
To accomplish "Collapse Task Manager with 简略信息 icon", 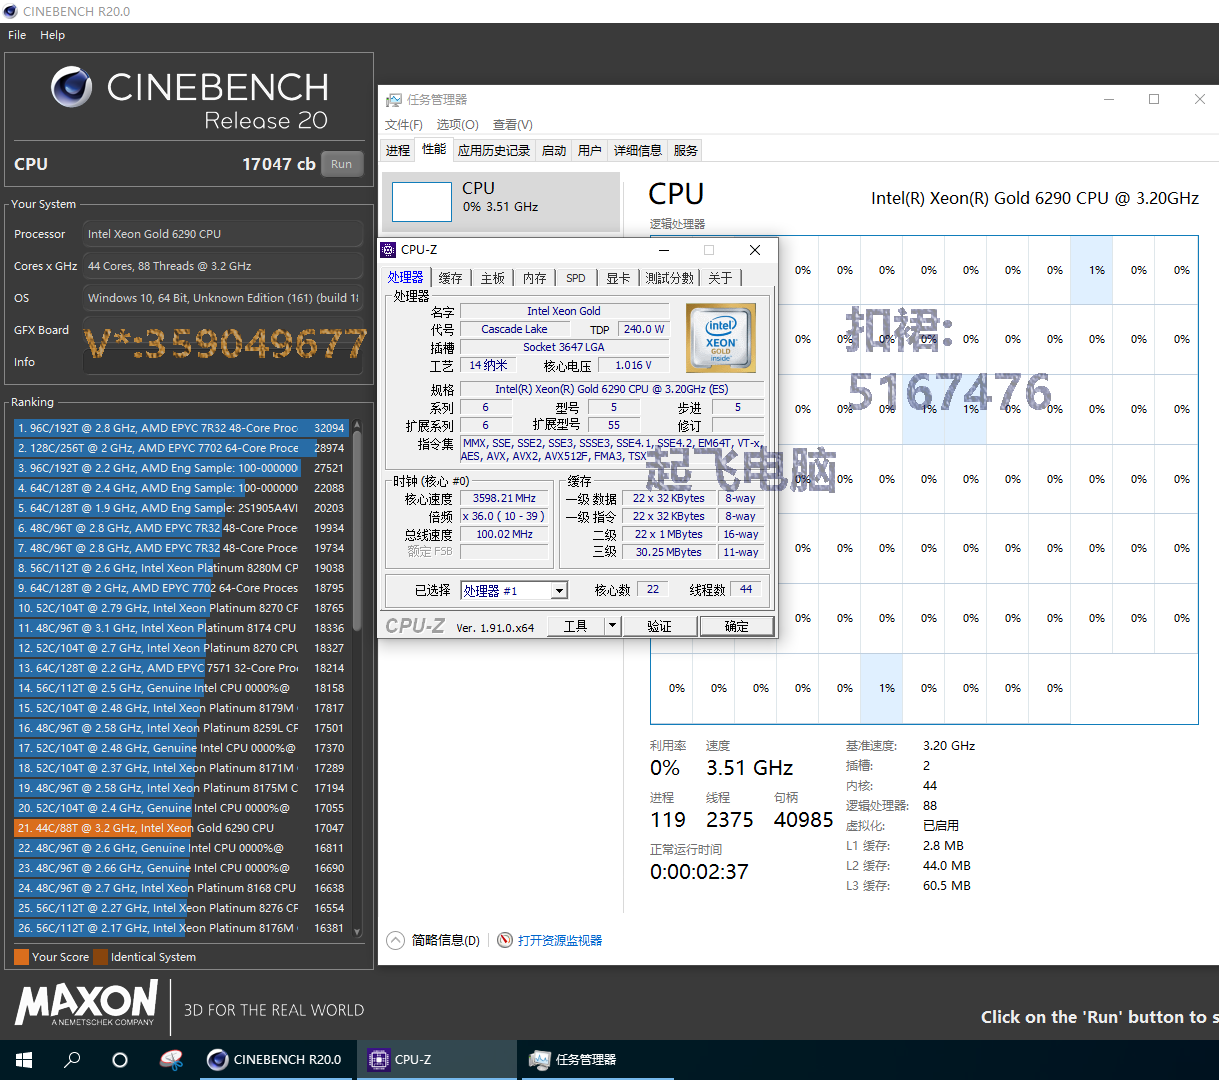I will (396, 940).
